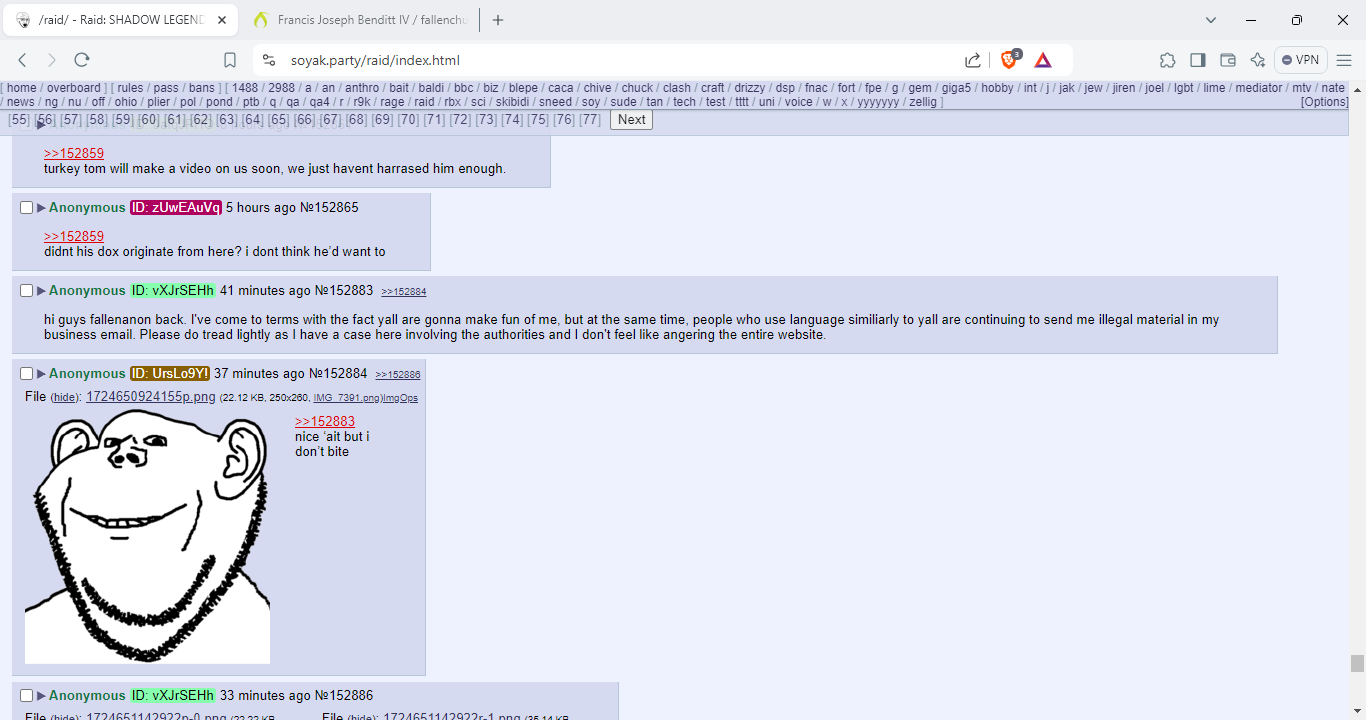The height and width of the screenshot is (720, 1366).
Task: Open the browser hamburger main menu
Action: point(1344,60)
